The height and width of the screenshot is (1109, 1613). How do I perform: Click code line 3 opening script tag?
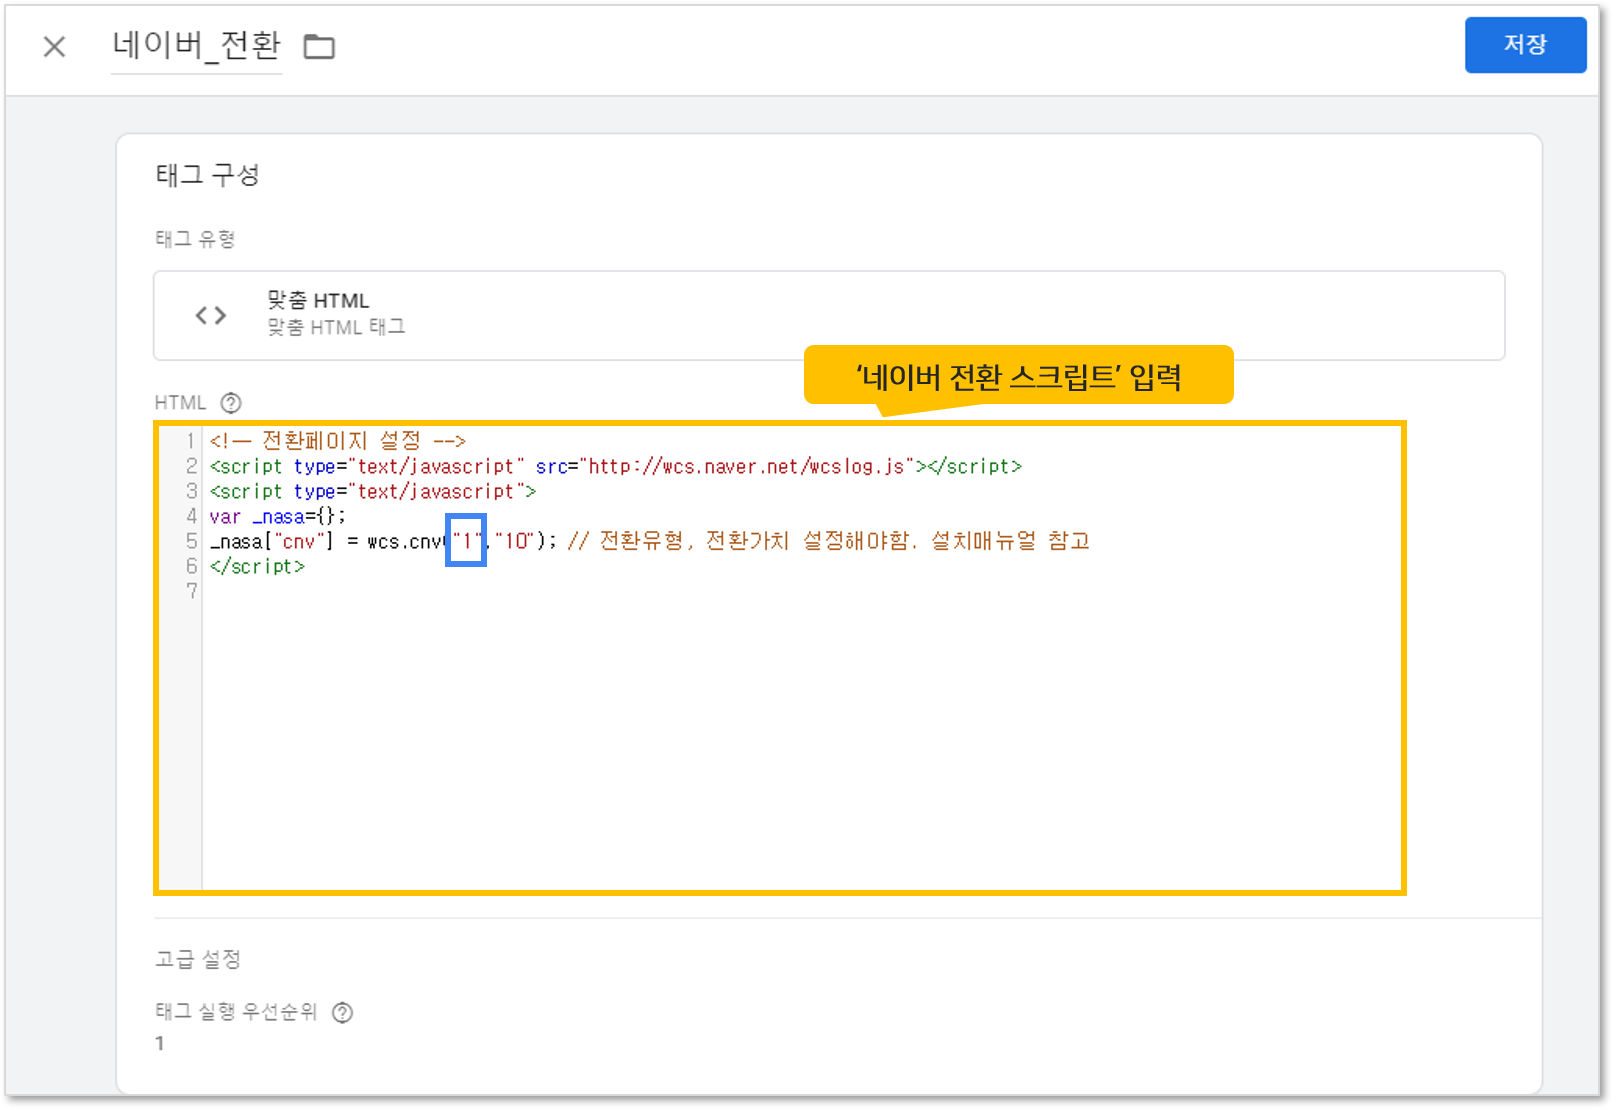(x=373, y=491)
